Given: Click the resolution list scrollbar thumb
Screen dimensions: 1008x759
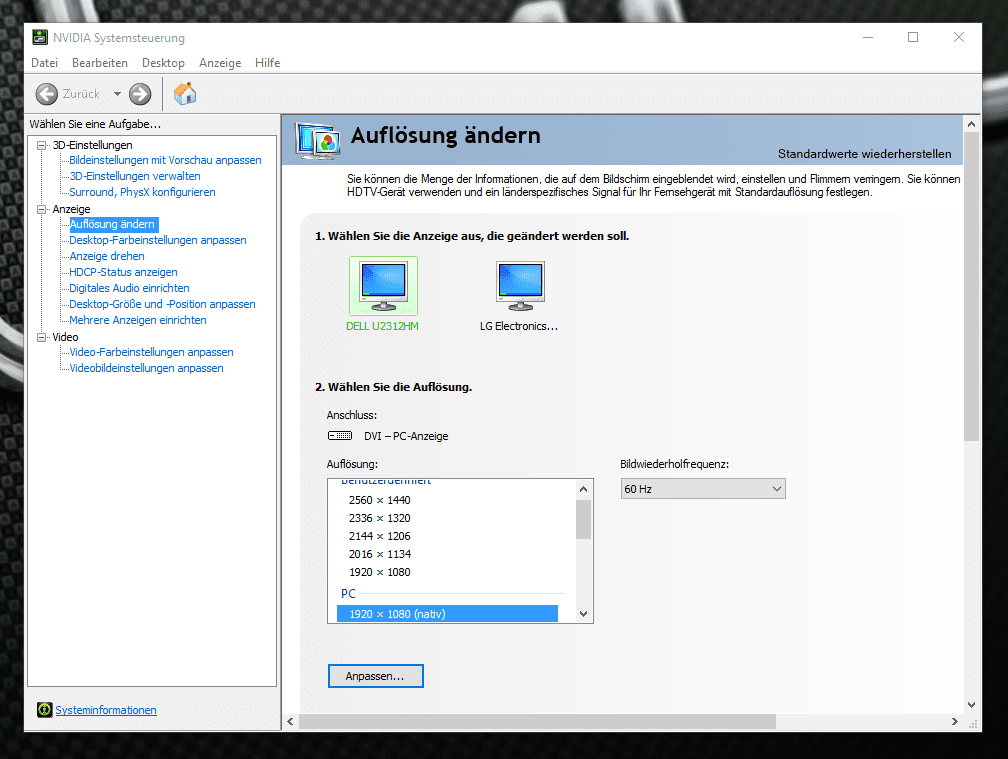Looking at the screenshot, I should coord(583,519).
